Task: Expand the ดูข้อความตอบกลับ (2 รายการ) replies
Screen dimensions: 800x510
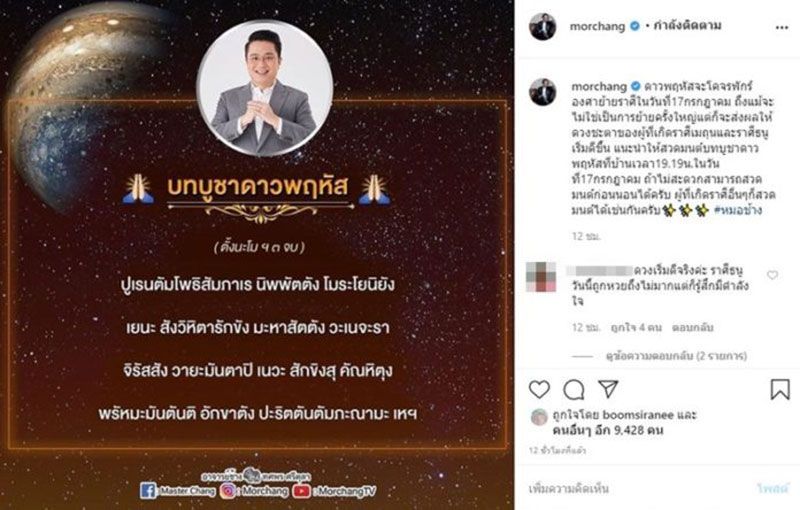Action: coord(676,356)
